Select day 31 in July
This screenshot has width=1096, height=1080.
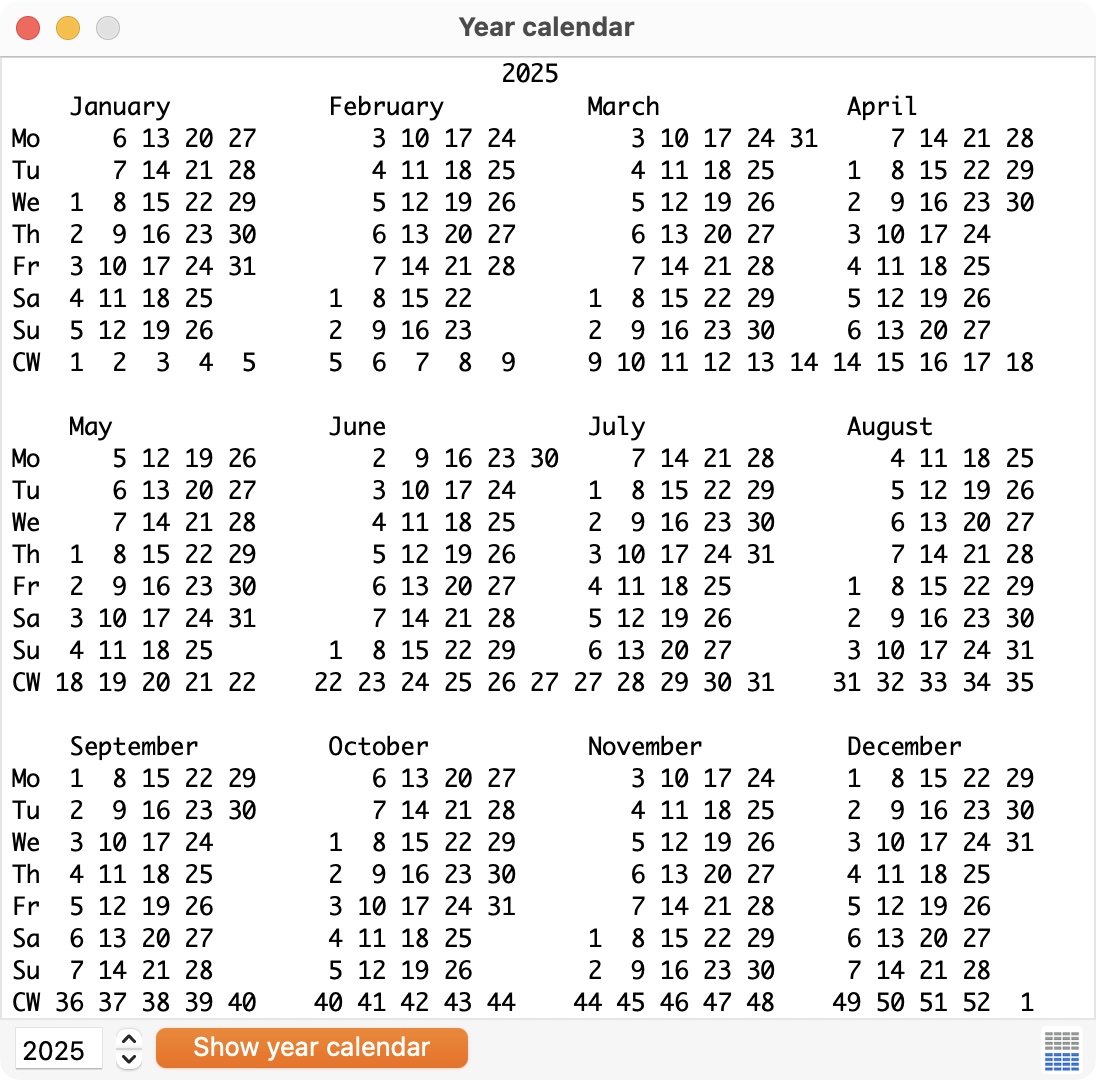click(x=760, y=554)
